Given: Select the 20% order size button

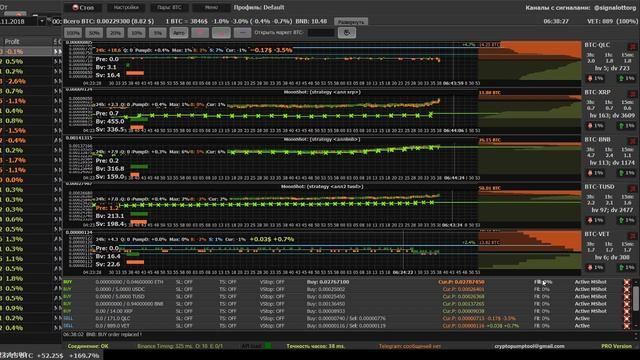Looking at the screenshot, I should (116, 33).
